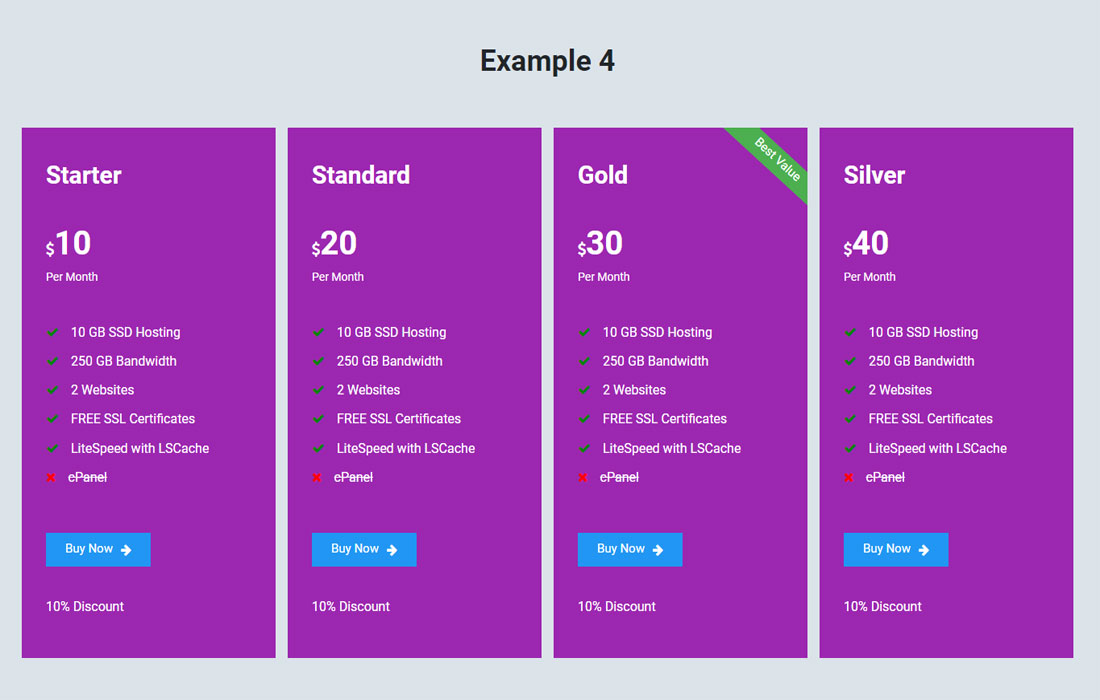
Task: Choose Buy Now under the Gold plan
Action: tap(630, 549)
